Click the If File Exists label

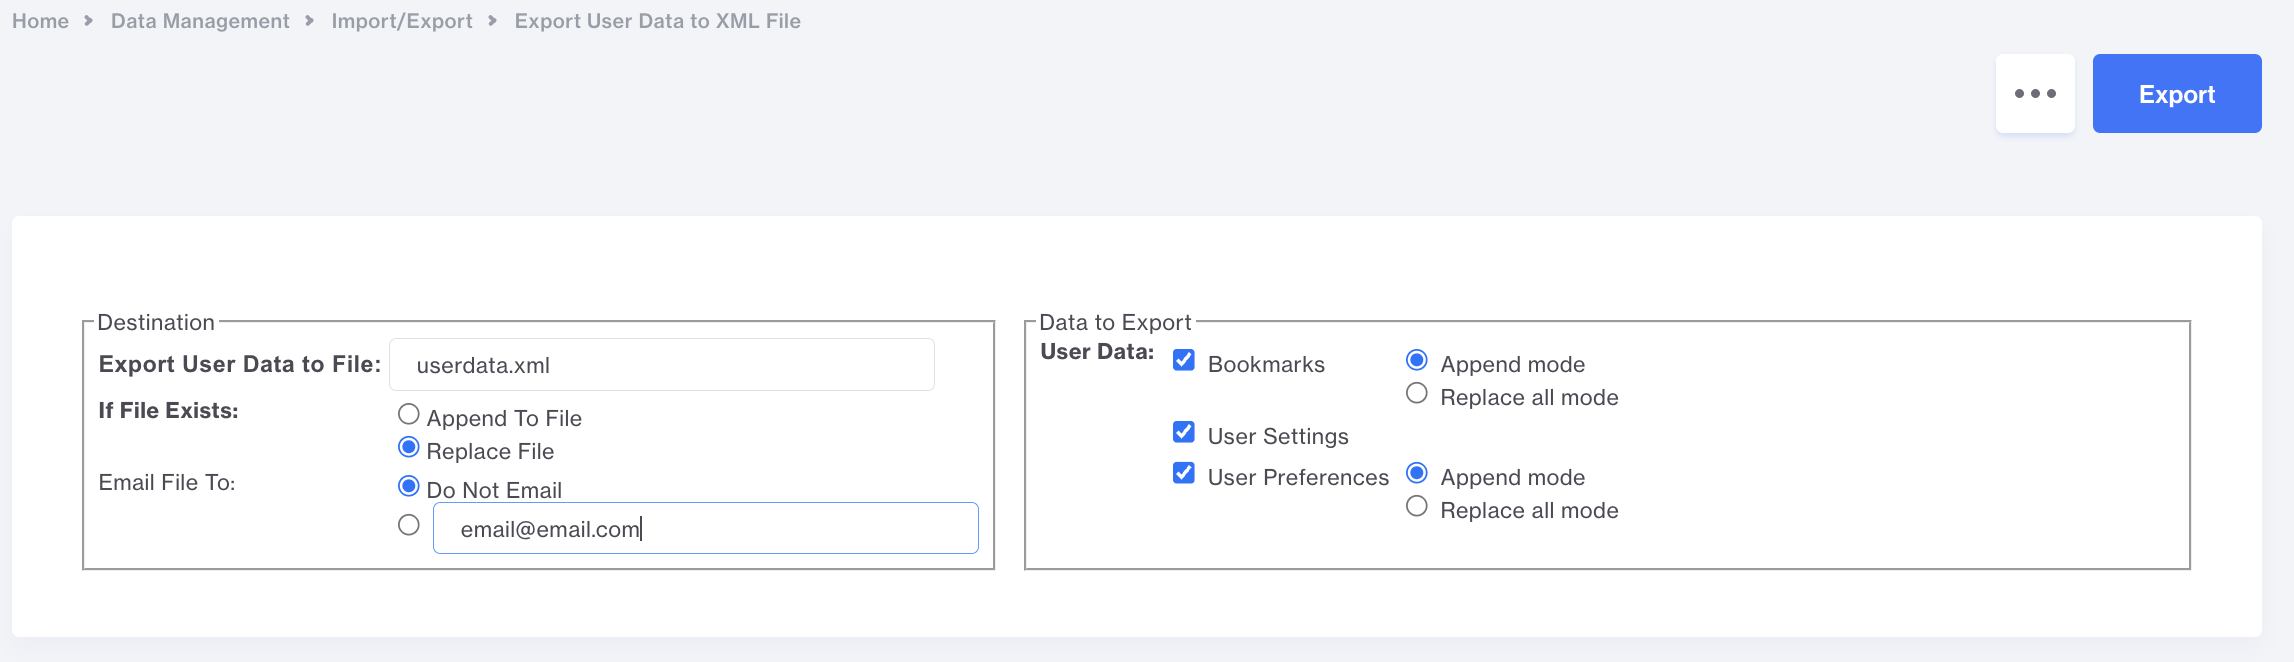coord(168,411)
